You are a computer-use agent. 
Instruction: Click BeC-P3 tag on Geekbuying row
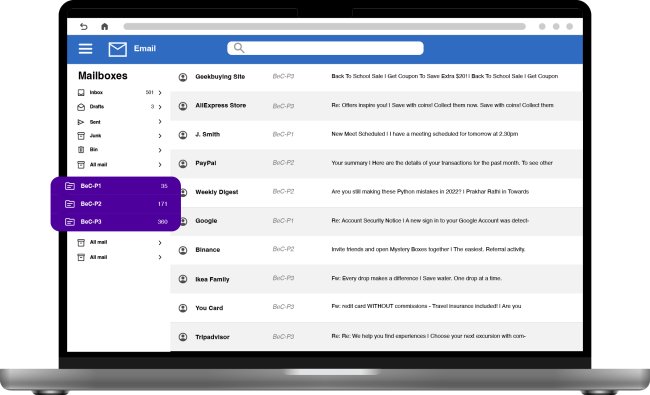(283, 76)
